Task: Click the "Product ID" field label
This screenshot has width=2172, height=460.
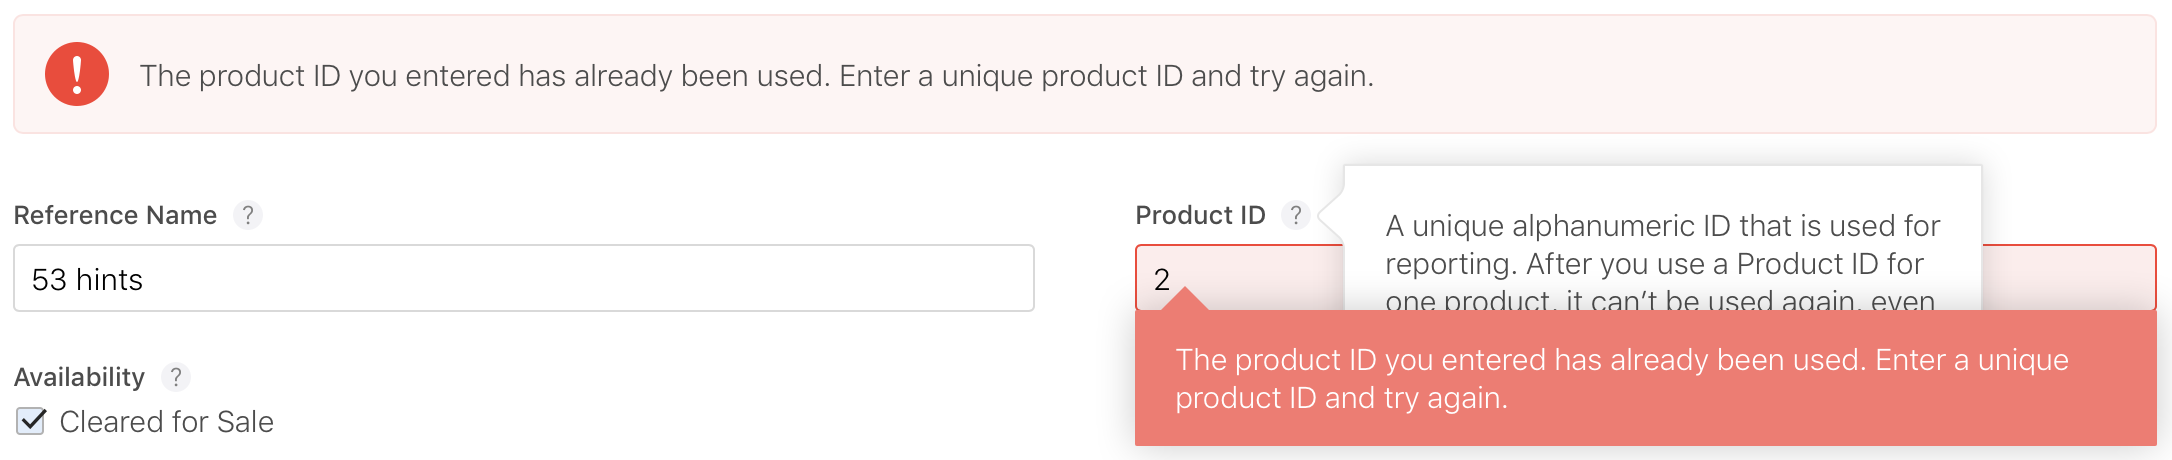Action: (x=1200, y=215)
